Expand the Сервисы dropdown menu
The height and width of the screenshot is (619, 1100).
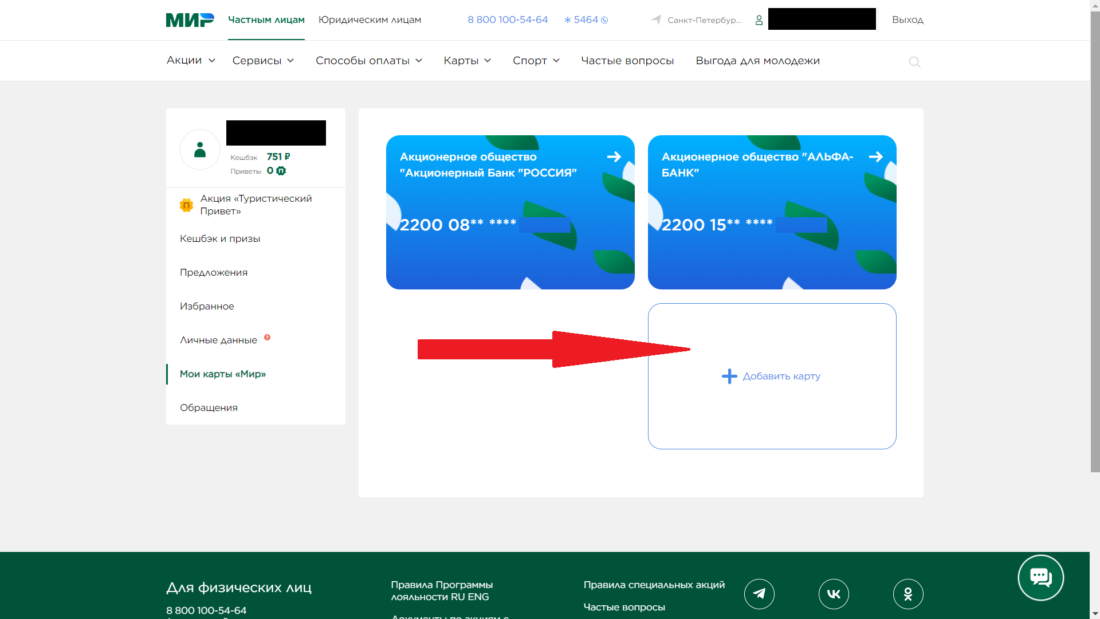263,61
